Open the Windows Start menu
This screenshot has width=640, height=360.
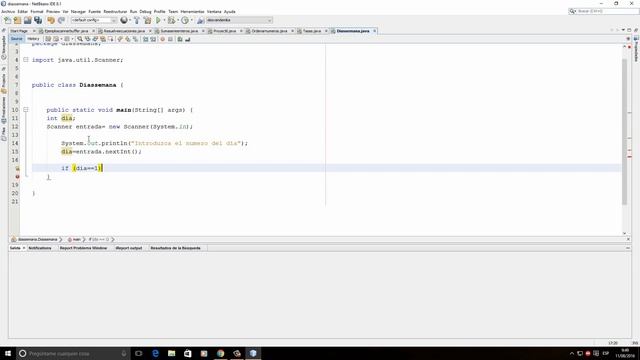[8, 353]
